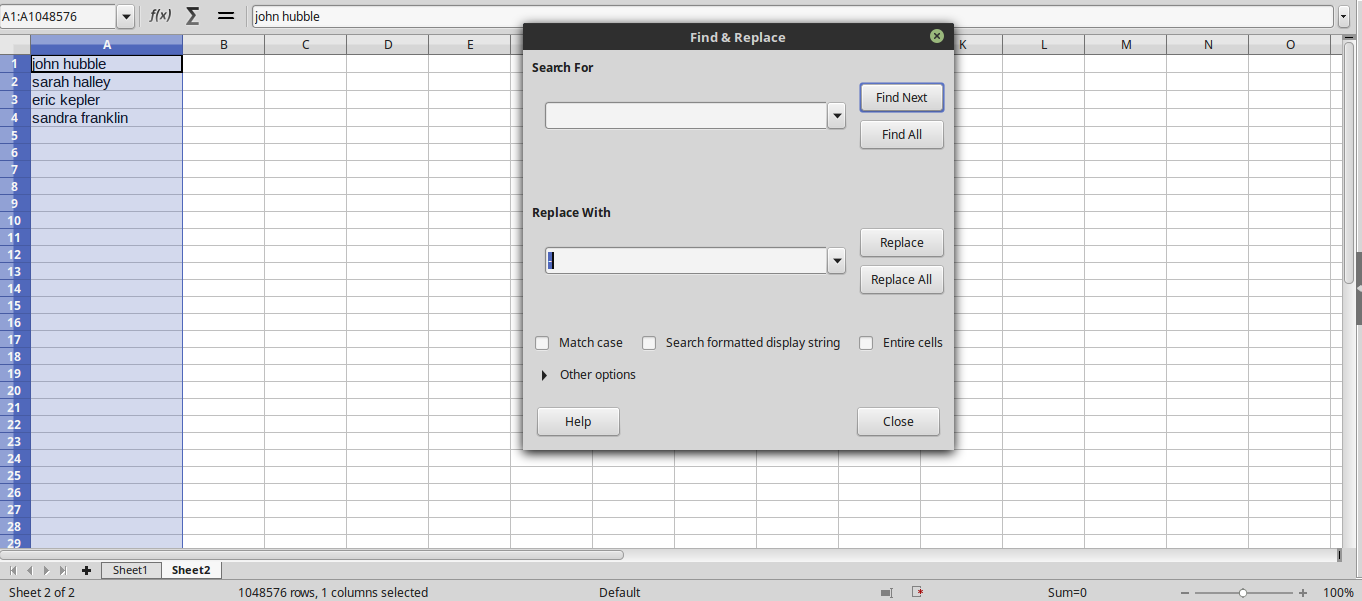Screen dimensions: 1362x601
Task: Toggle Search formatted display string checkbox
Action: 649,343
